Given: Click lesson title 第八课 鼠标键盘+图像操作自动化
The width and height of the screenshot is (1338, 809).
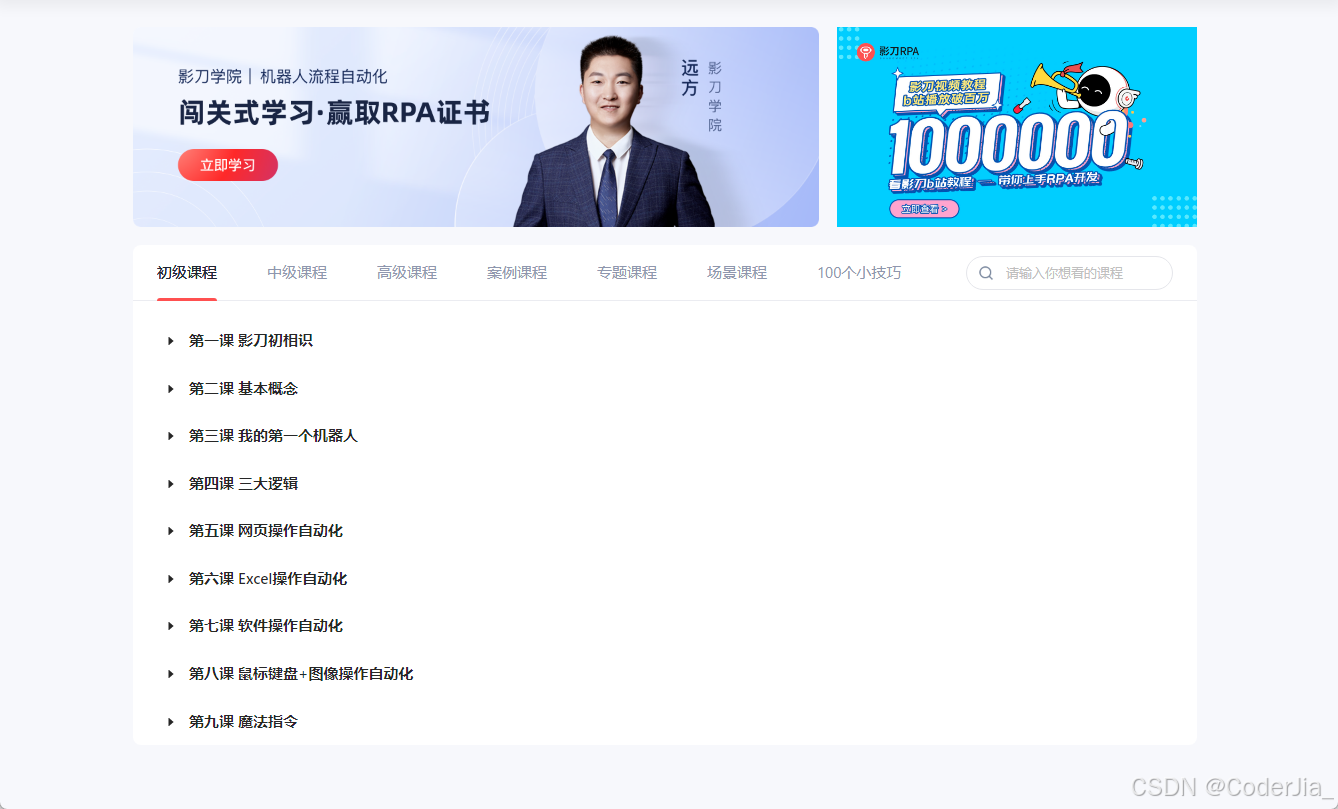Looking at the screenshot, I should point(301,674).
